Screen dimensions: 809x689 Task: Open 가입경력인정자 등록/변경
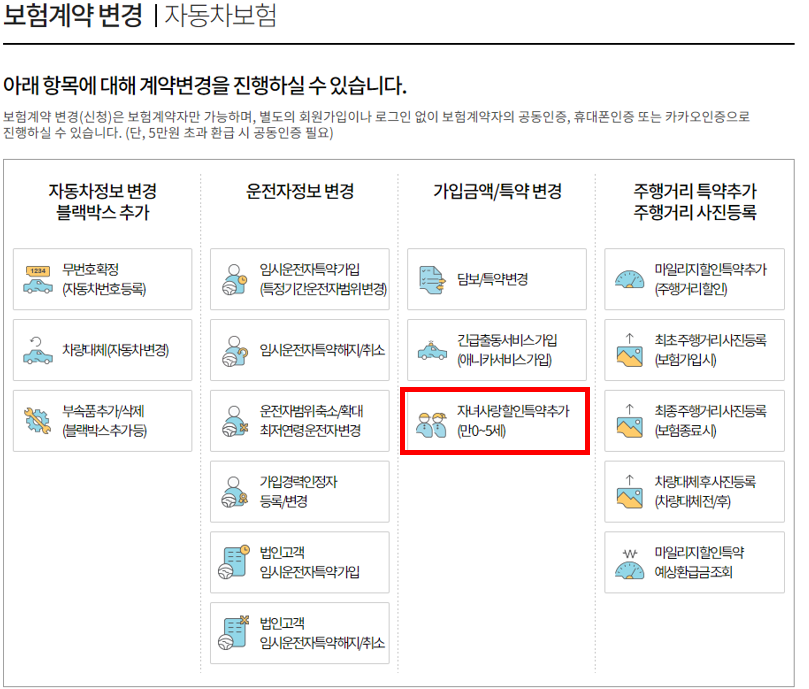300,491
